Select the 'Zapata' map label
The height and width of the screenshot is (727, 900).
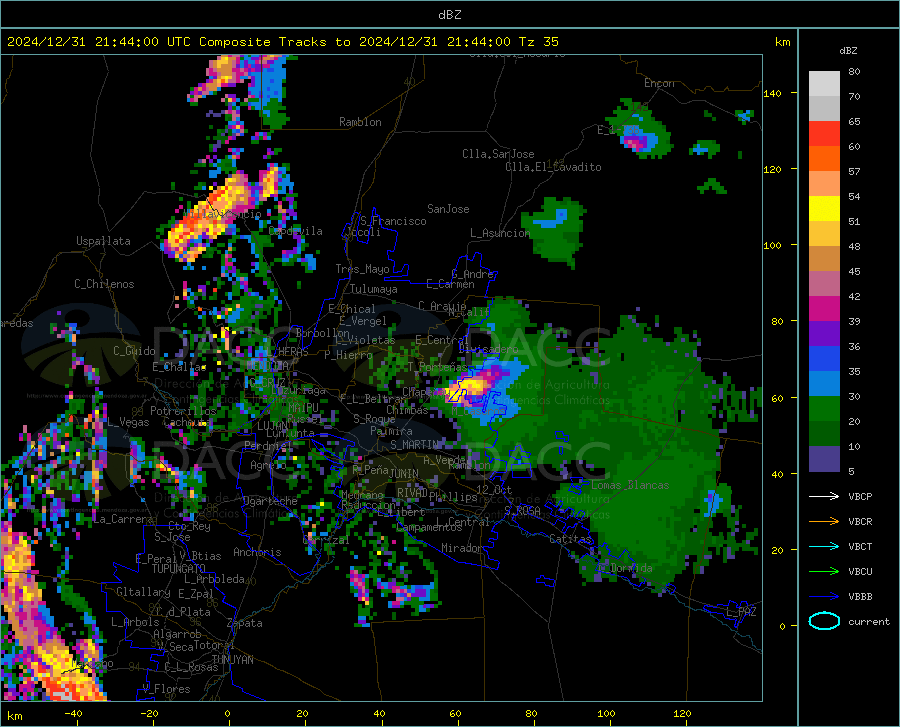pos(245,623)
